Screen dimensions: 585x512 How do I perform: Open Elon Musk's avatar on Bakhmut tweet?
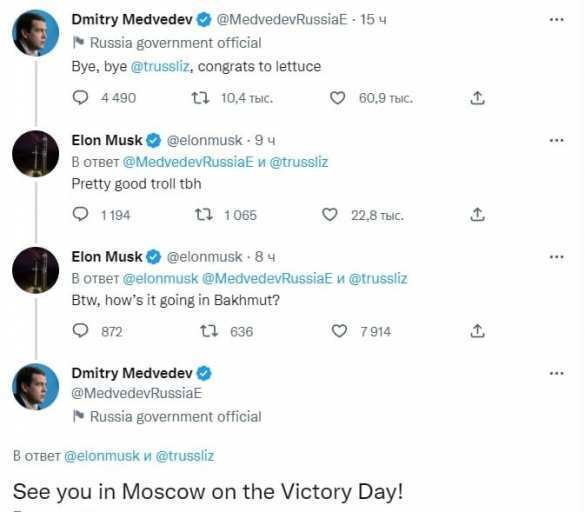click(35, 270)
